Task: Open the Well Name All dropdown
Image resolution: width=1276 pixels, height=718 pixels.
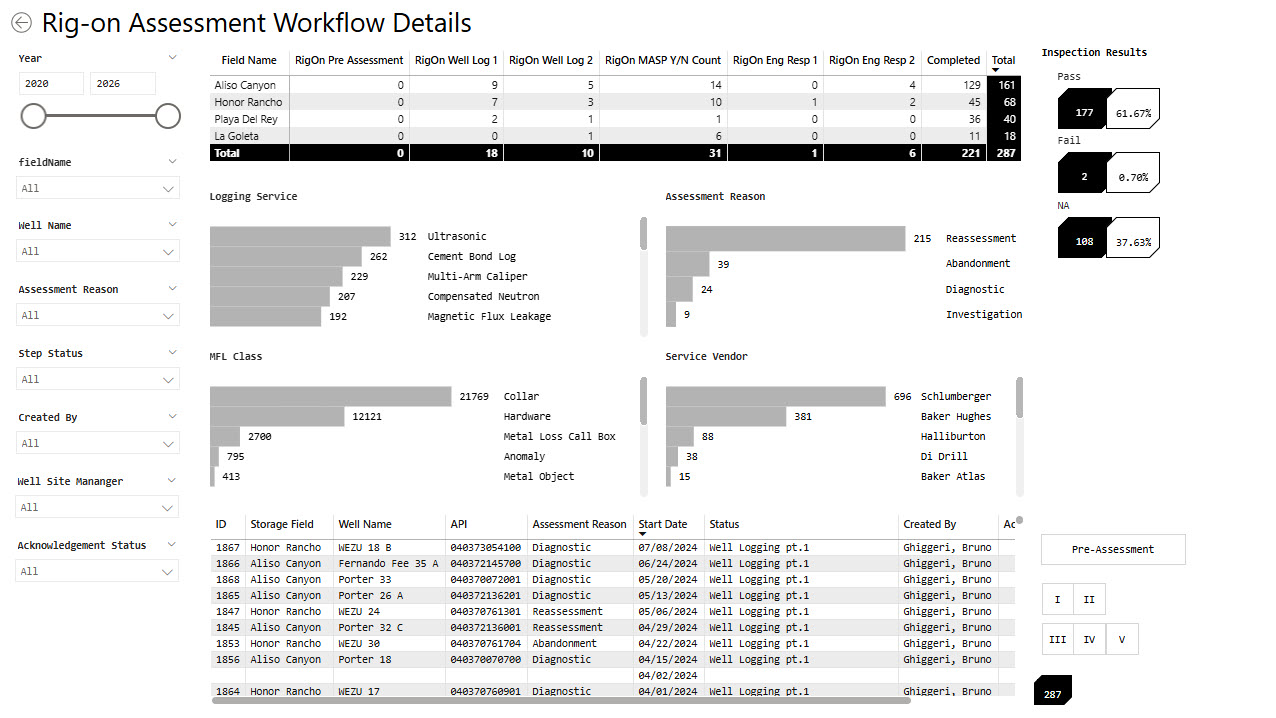Action: pyautogui.click(x=97, y=252)
